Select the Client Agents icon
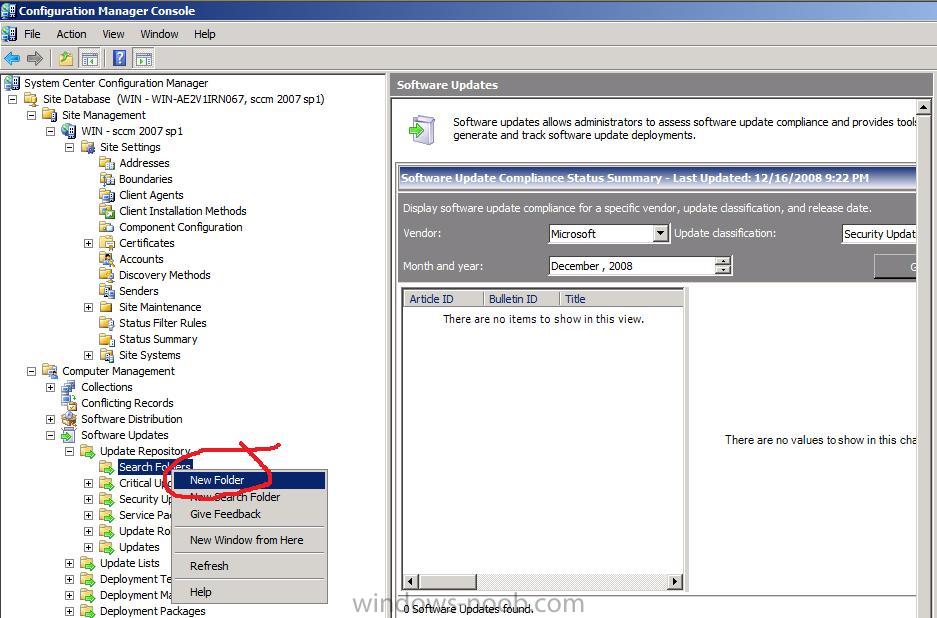The width and height of the screenshot is (937, 618). click(x=107, y=195)
